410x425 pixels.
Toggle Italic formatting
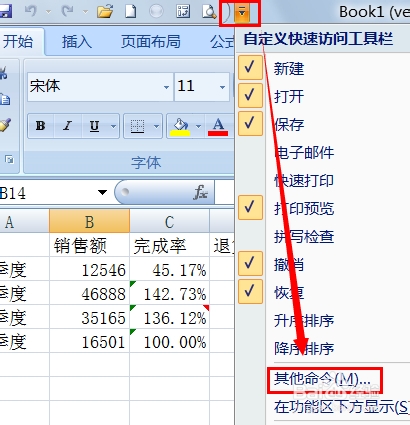click(68, 126)
